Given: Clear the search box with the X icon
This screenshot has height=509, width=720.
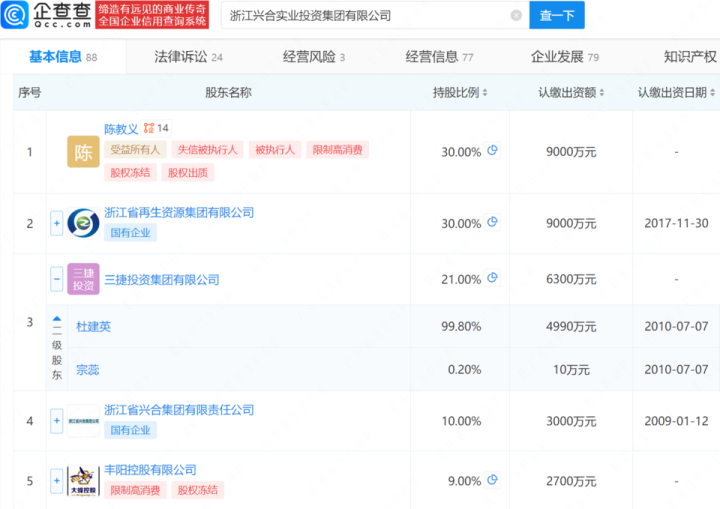Looking at the screenshot, I should pyautogui.click(x=516, y=15).
